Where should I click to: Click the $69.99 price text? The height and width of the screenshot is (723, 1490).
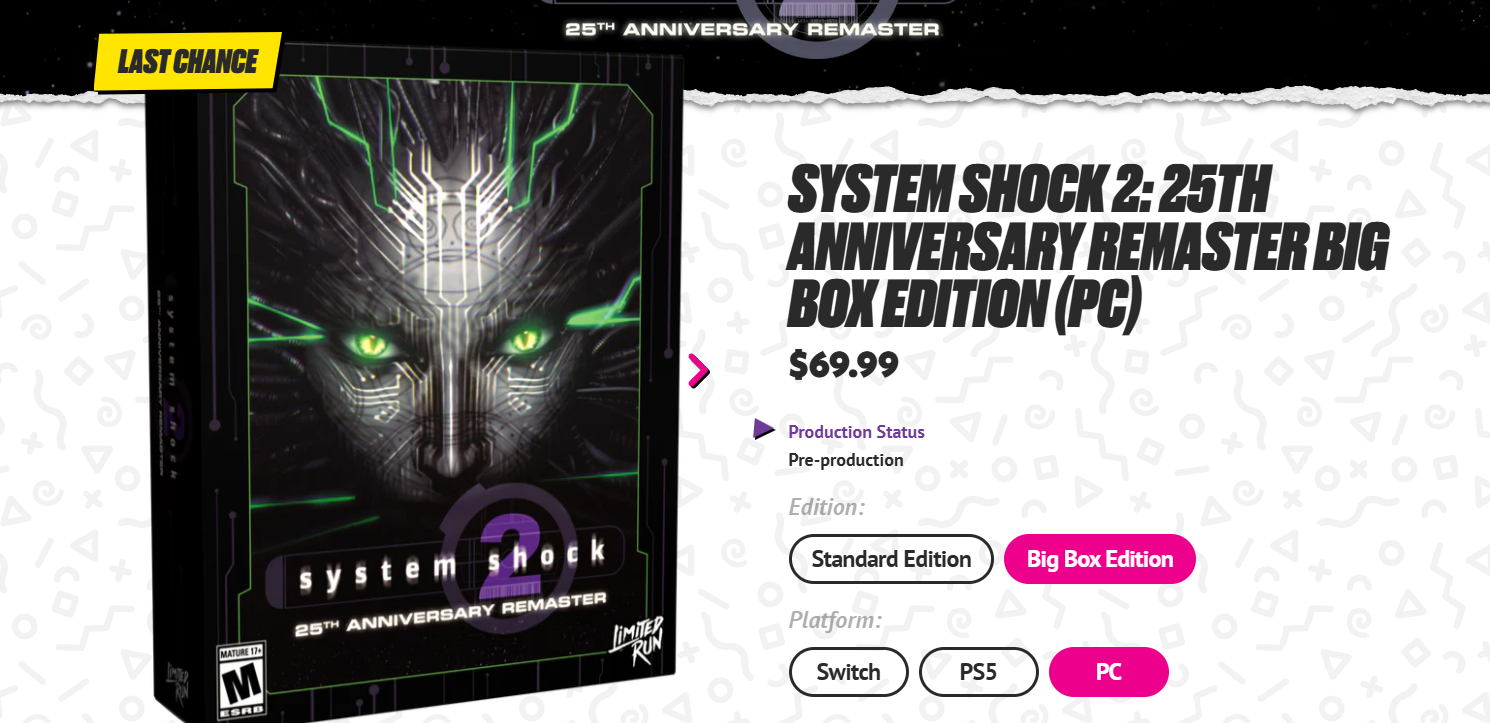[843, 365]
